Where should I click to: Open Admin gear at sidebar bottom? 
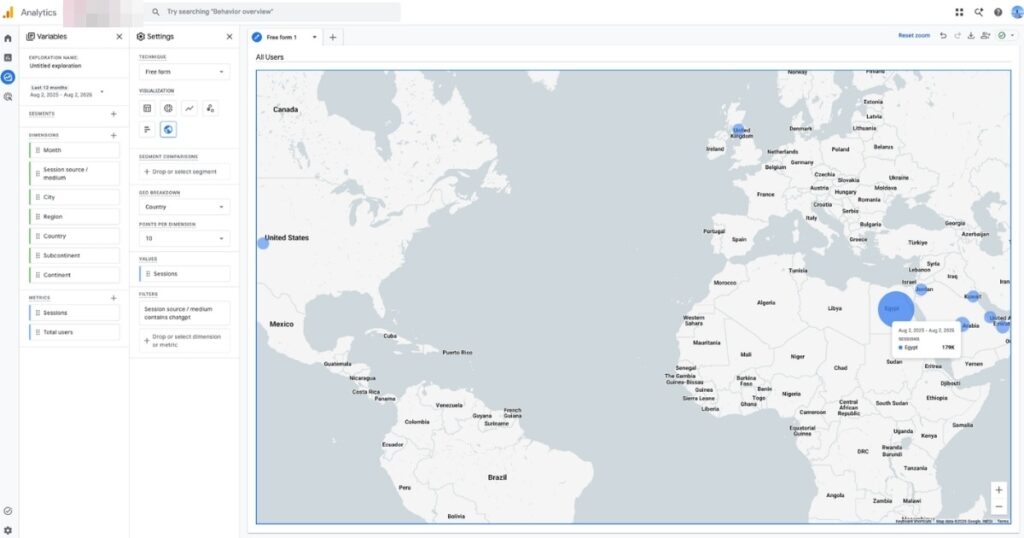coord(8,530)
